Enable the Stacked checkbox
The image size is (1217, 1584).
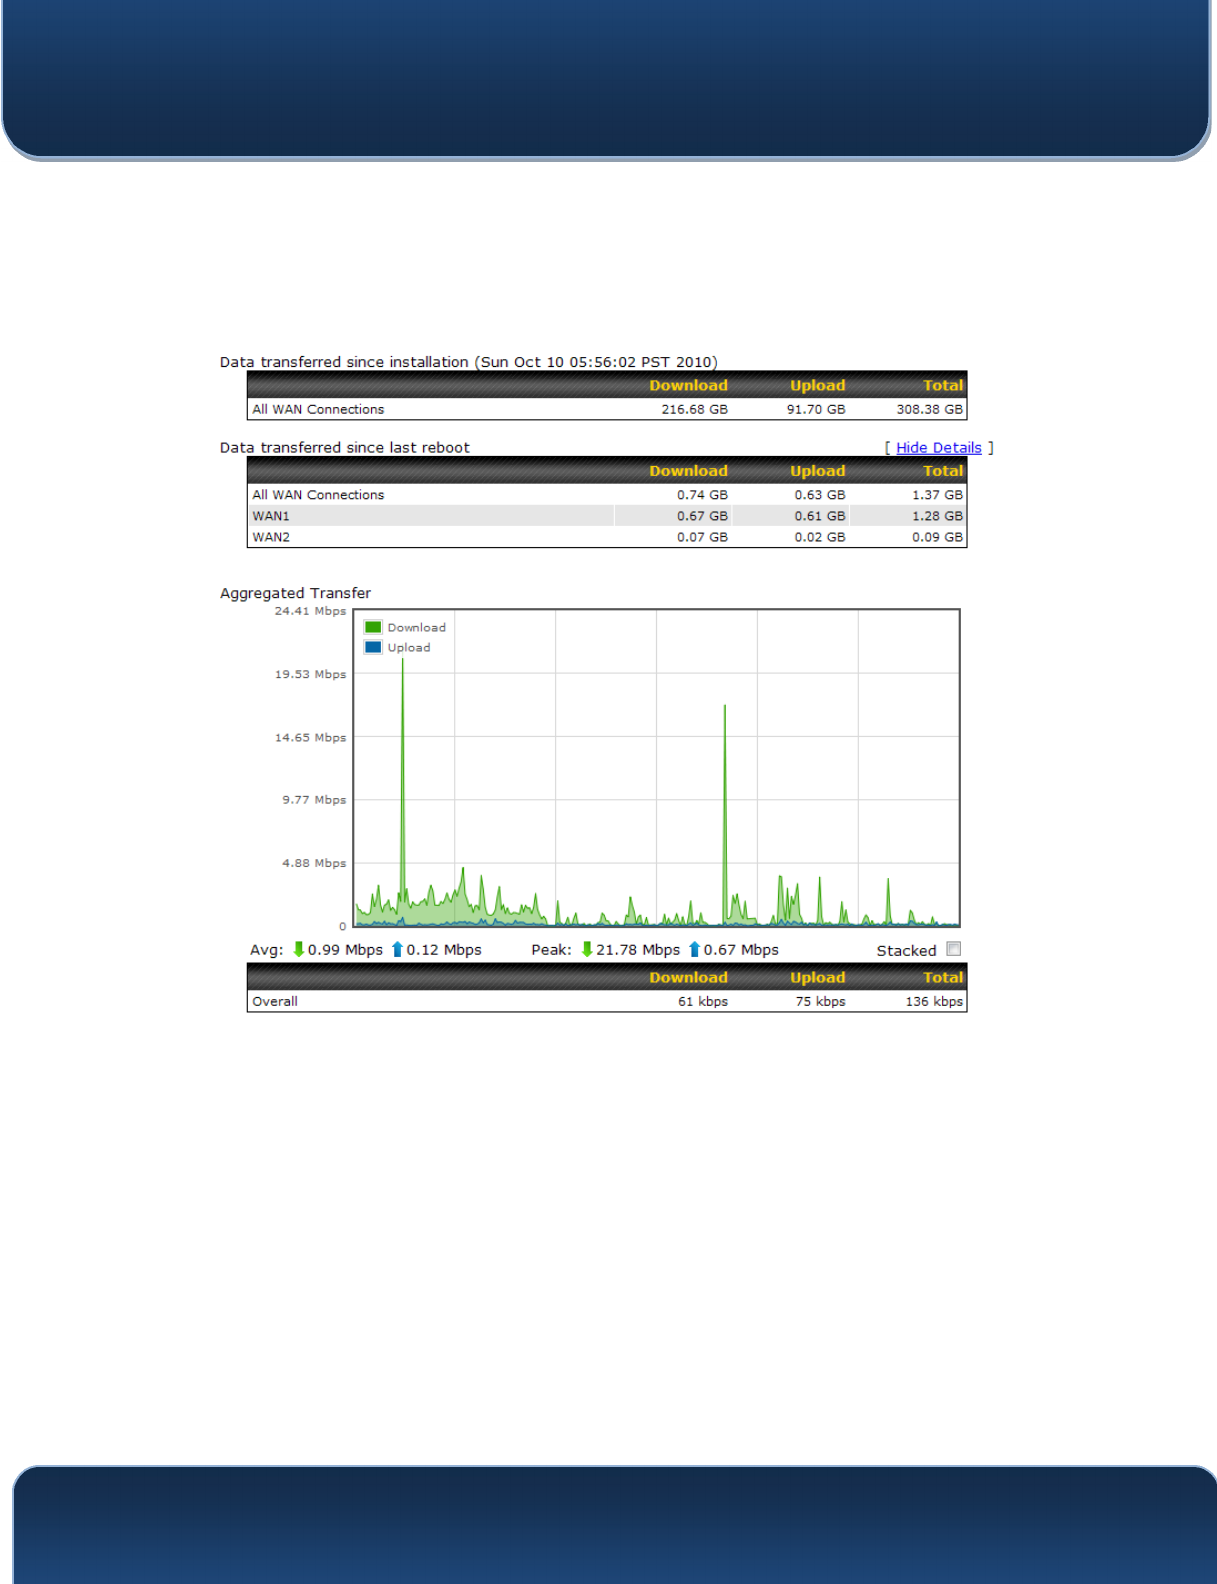click(x=954, y=949)
